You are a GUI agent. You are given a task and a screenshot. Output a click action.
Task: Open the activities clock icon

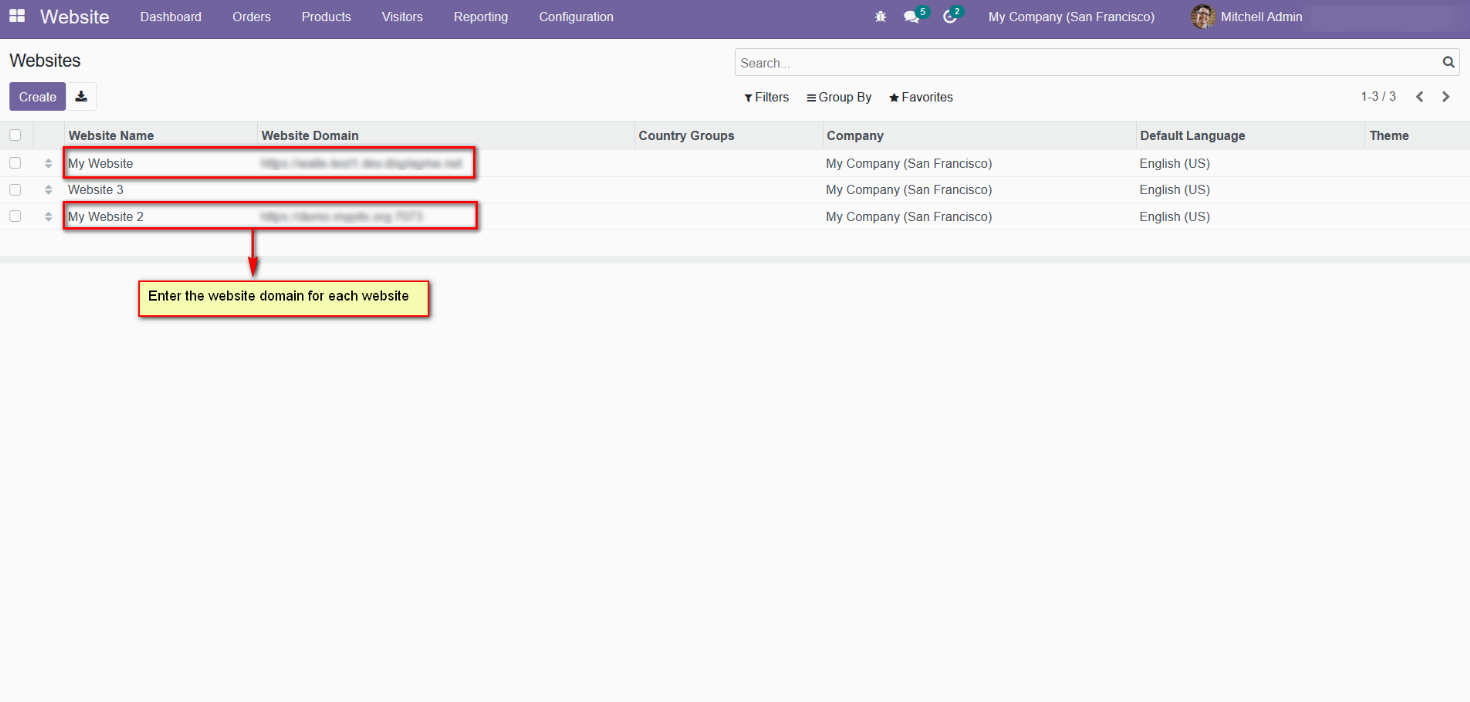click(949, 17)
